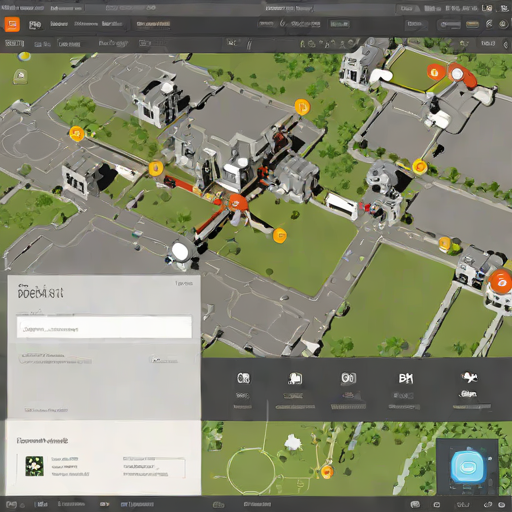Viewport: 512px width, 512px height.
Task: Click the large blue rounded square button
Action: pyautogui.click(x=468, y=466)
